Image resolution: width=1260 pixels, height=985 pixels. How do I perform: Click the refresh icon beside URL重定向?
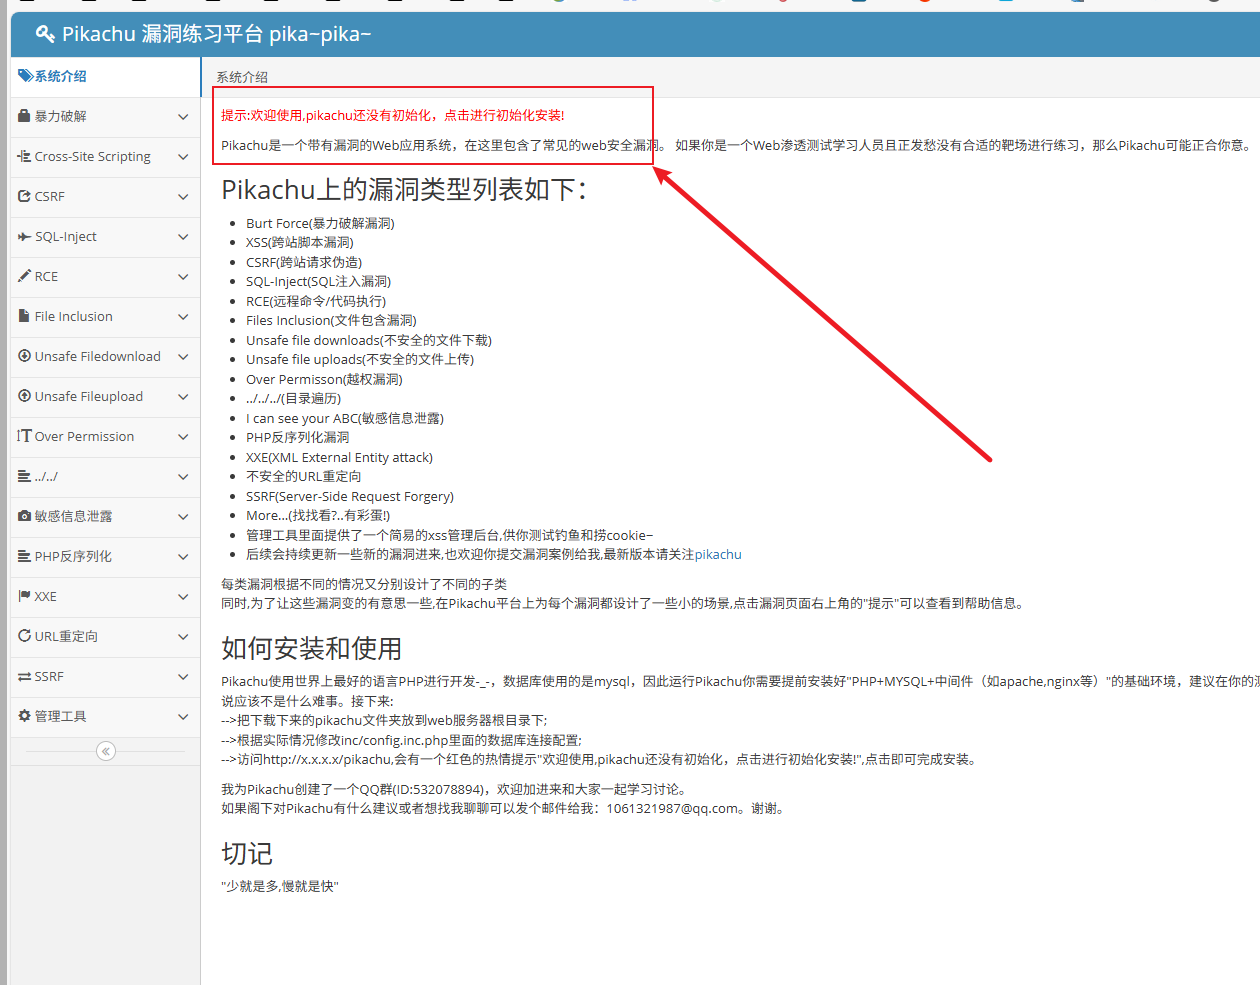pyautogui.click(x=25, y=636)
